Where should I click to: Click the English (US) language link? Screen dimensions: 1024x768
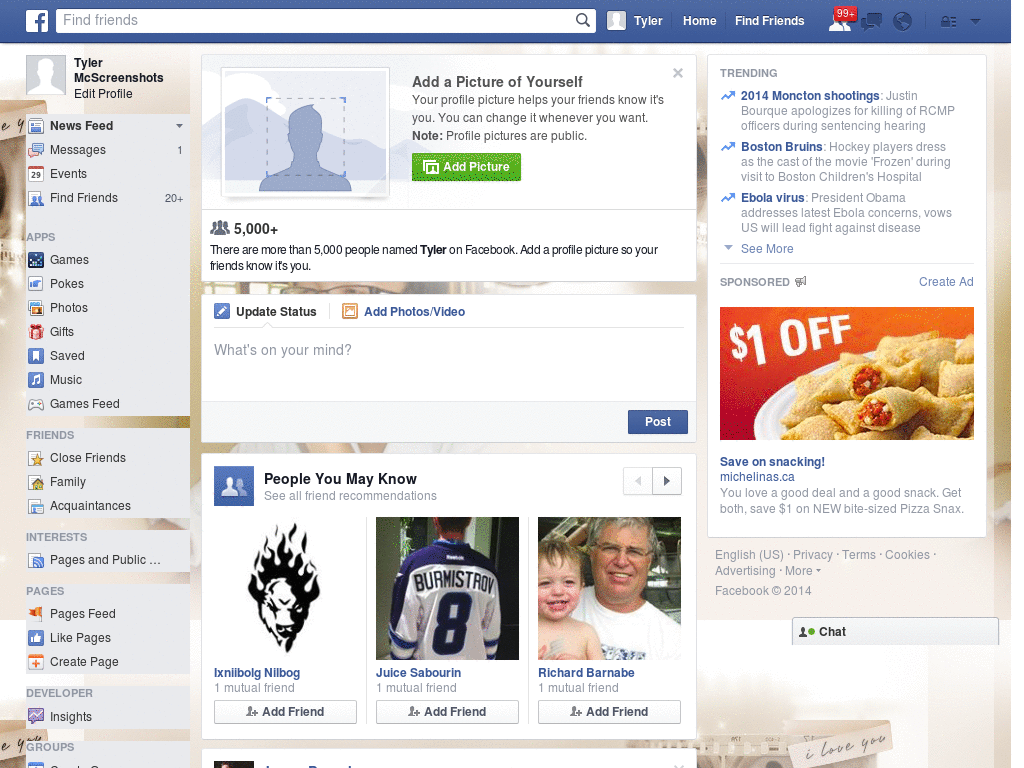(x=749, y=554)
